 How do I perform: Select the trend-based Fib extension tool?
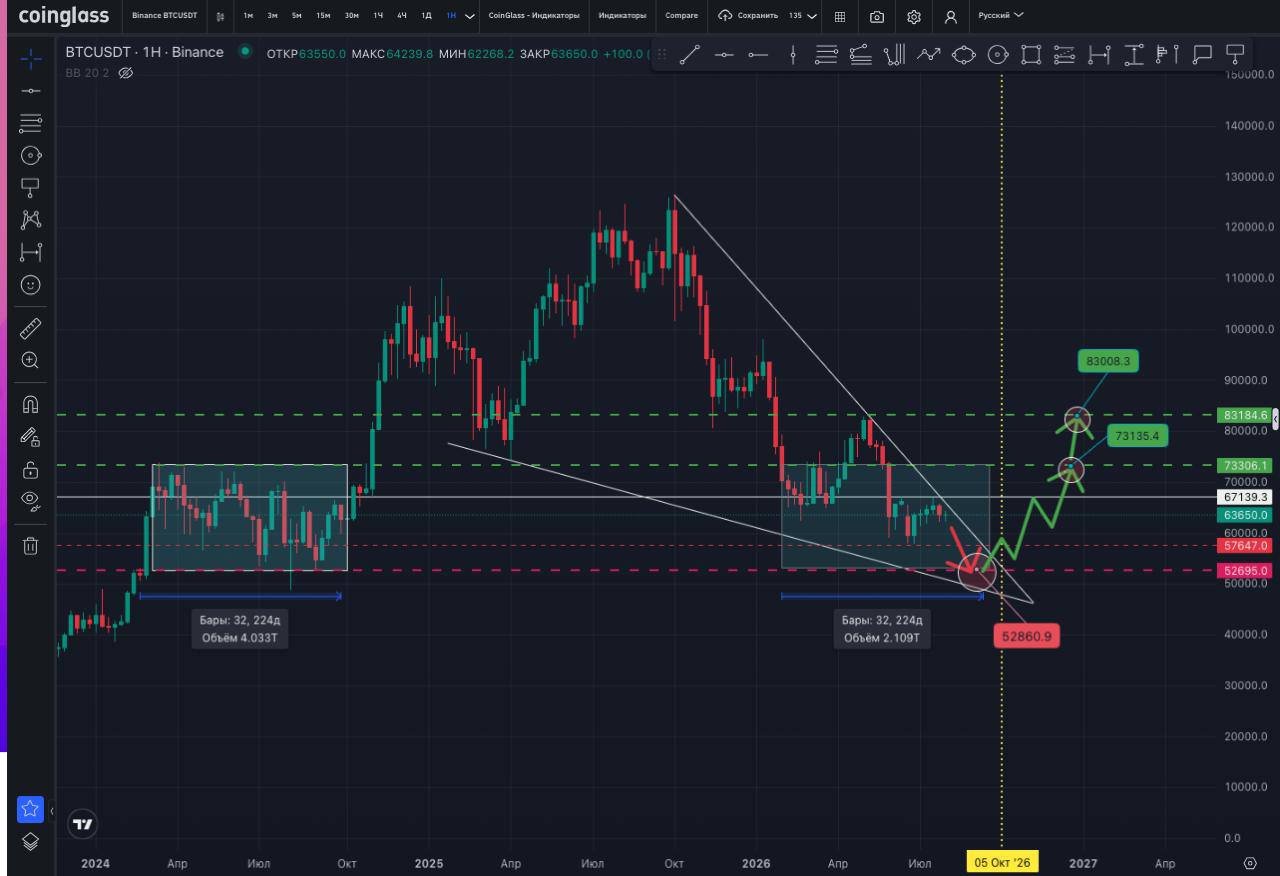pos(860,56)
